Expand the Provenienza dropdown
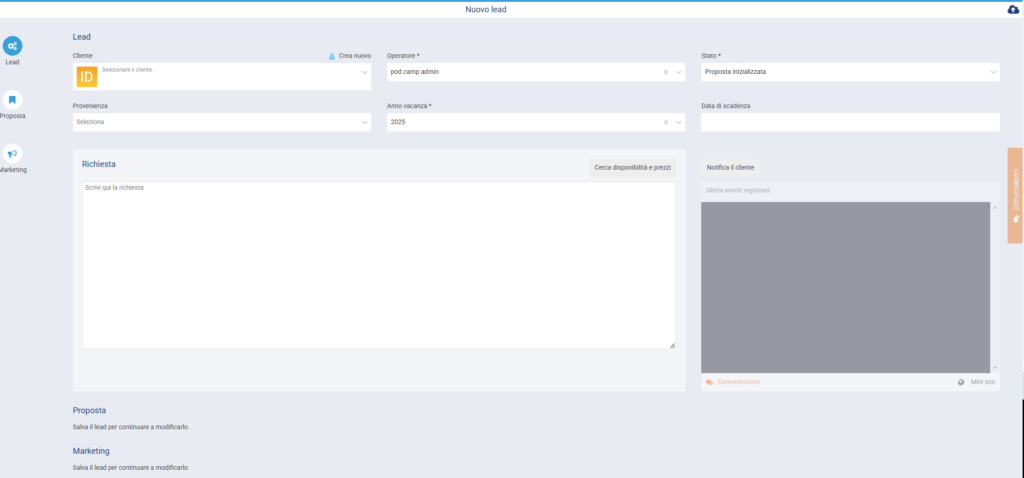 (364, 122)
